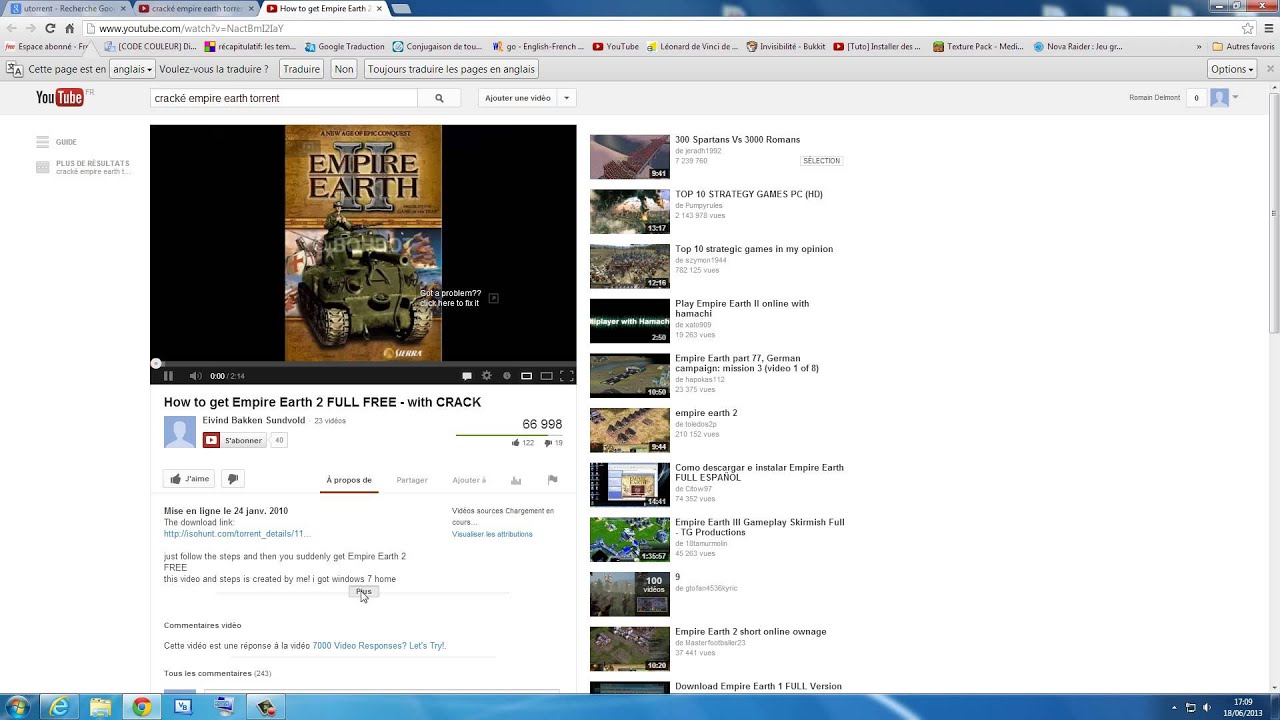Focus the YouTube search field
The height and width of the screenshot is (720, 1280).
tap(283, 98)
